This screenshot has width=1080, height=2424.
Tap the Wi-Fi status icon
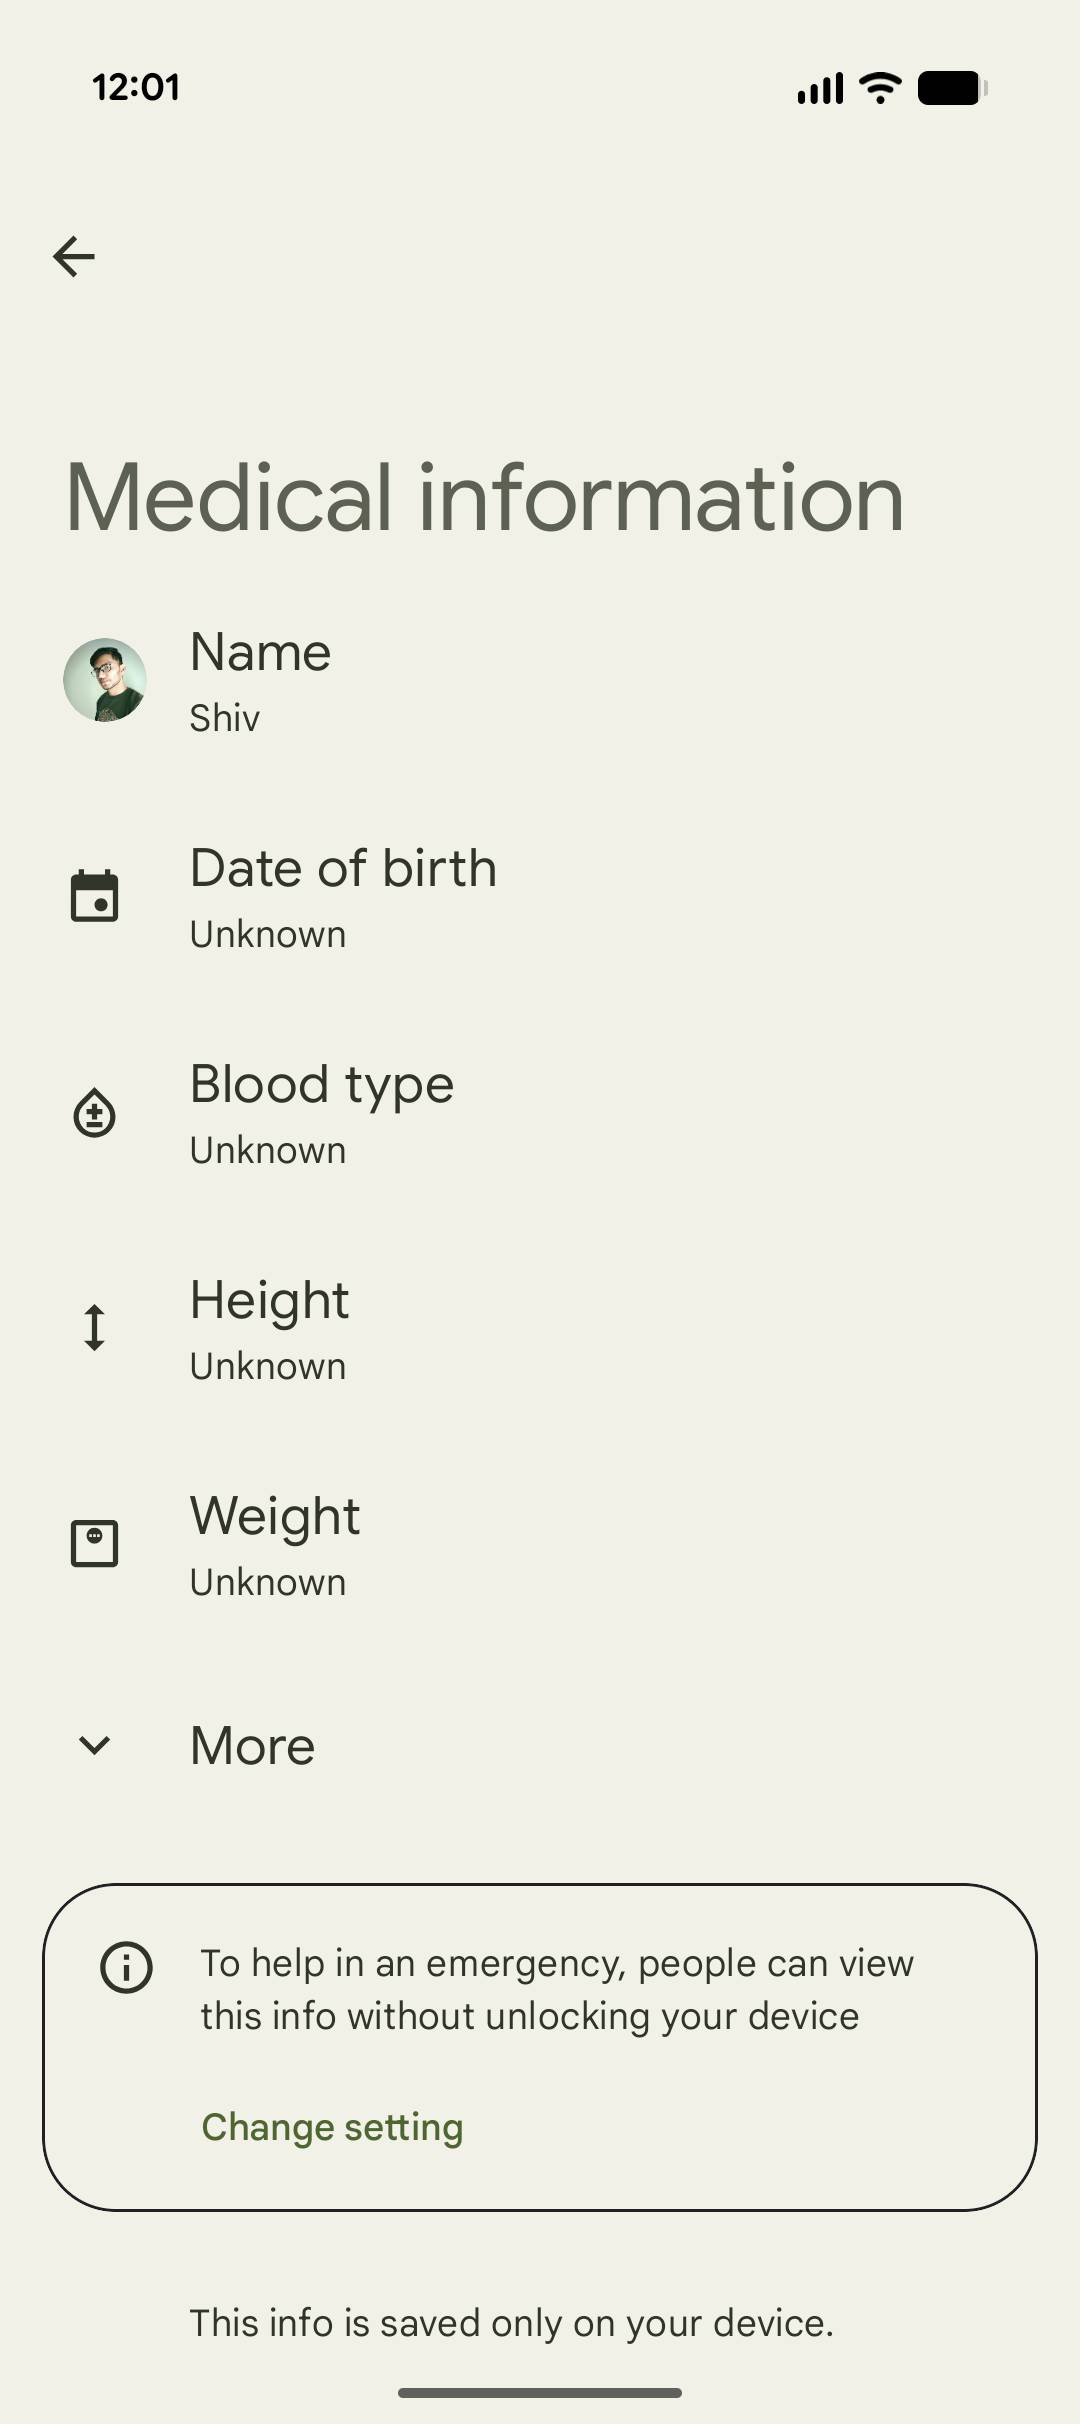880,88
